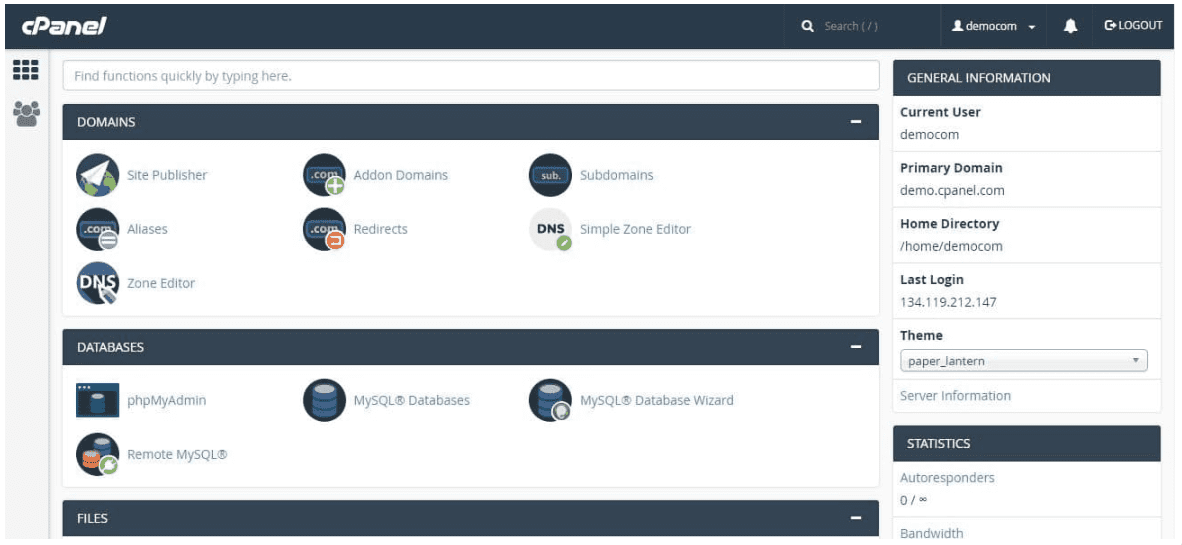Open the Site Publisher icon

tap(98, 175)
